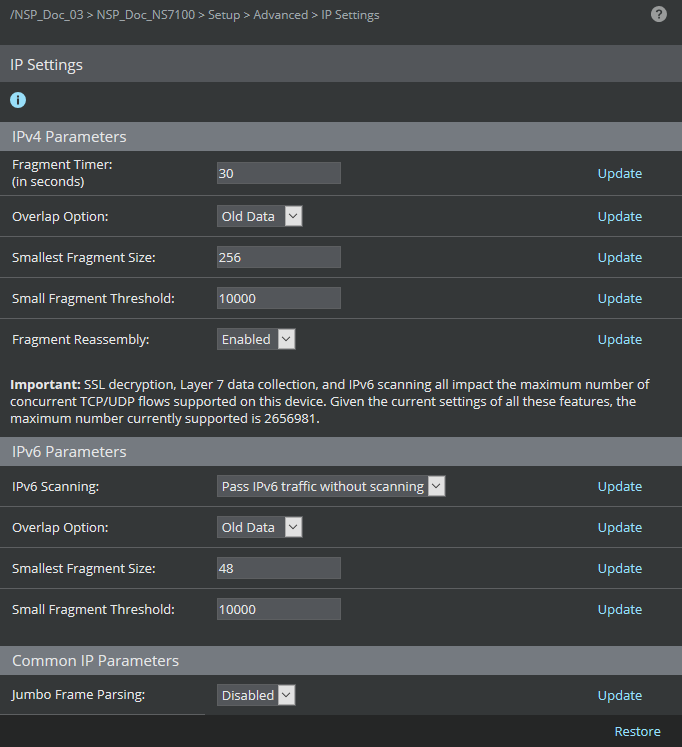Click the Jumbo Frame Parsing label
The image size is (682, 747).
click(x=79, y=695)
